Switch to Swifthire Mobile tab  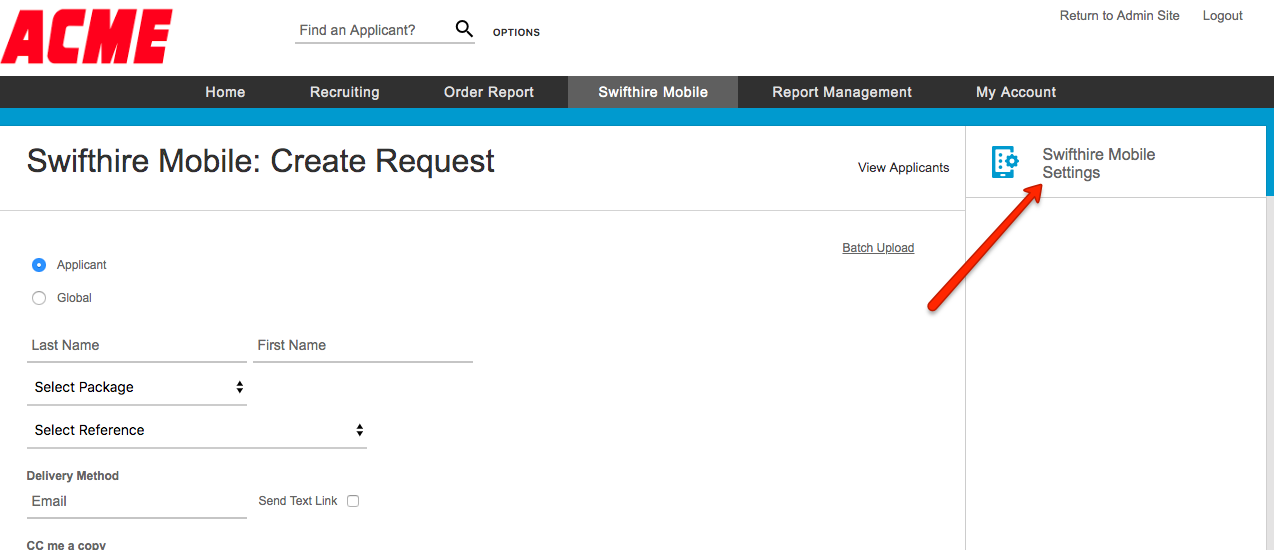click(653, 92)
